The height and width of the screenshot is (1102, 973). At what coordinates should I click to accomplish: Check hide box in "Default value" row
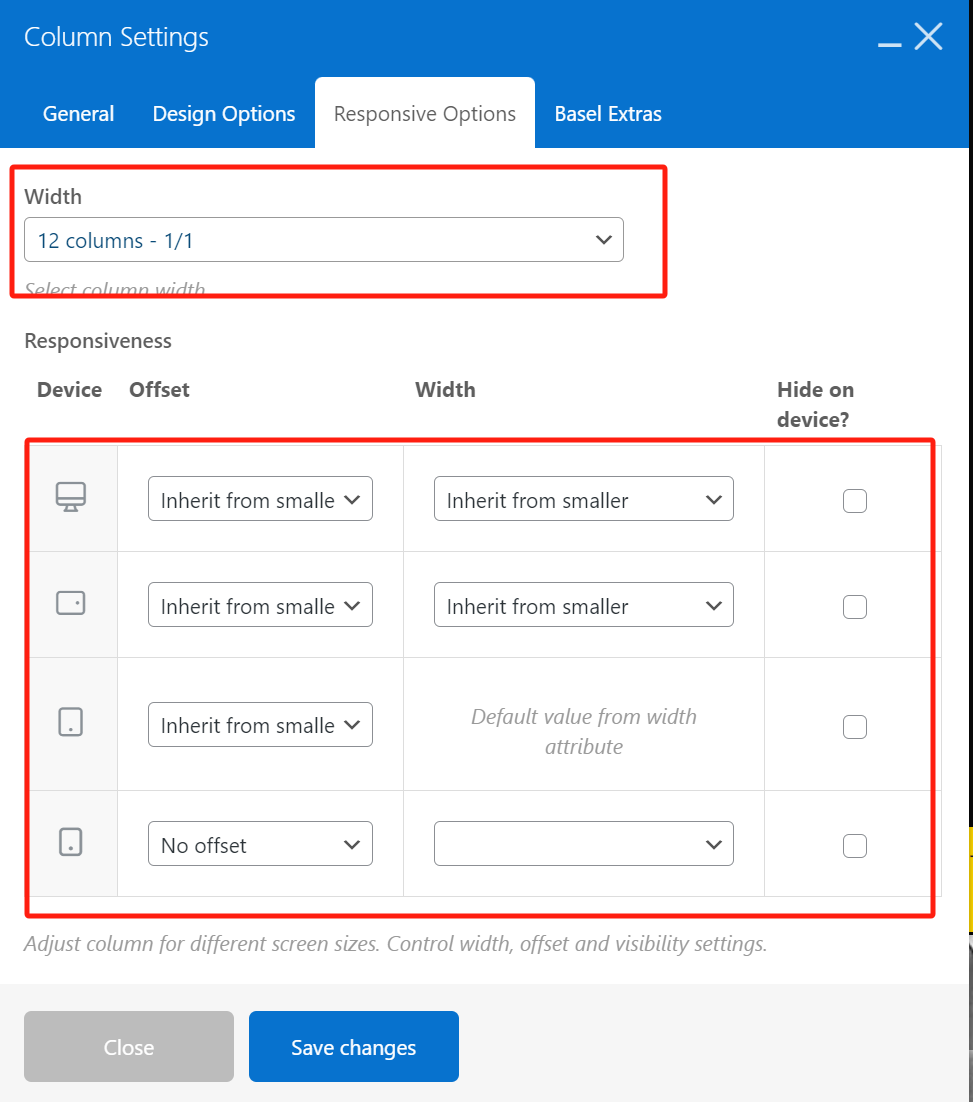pos(854,726)
